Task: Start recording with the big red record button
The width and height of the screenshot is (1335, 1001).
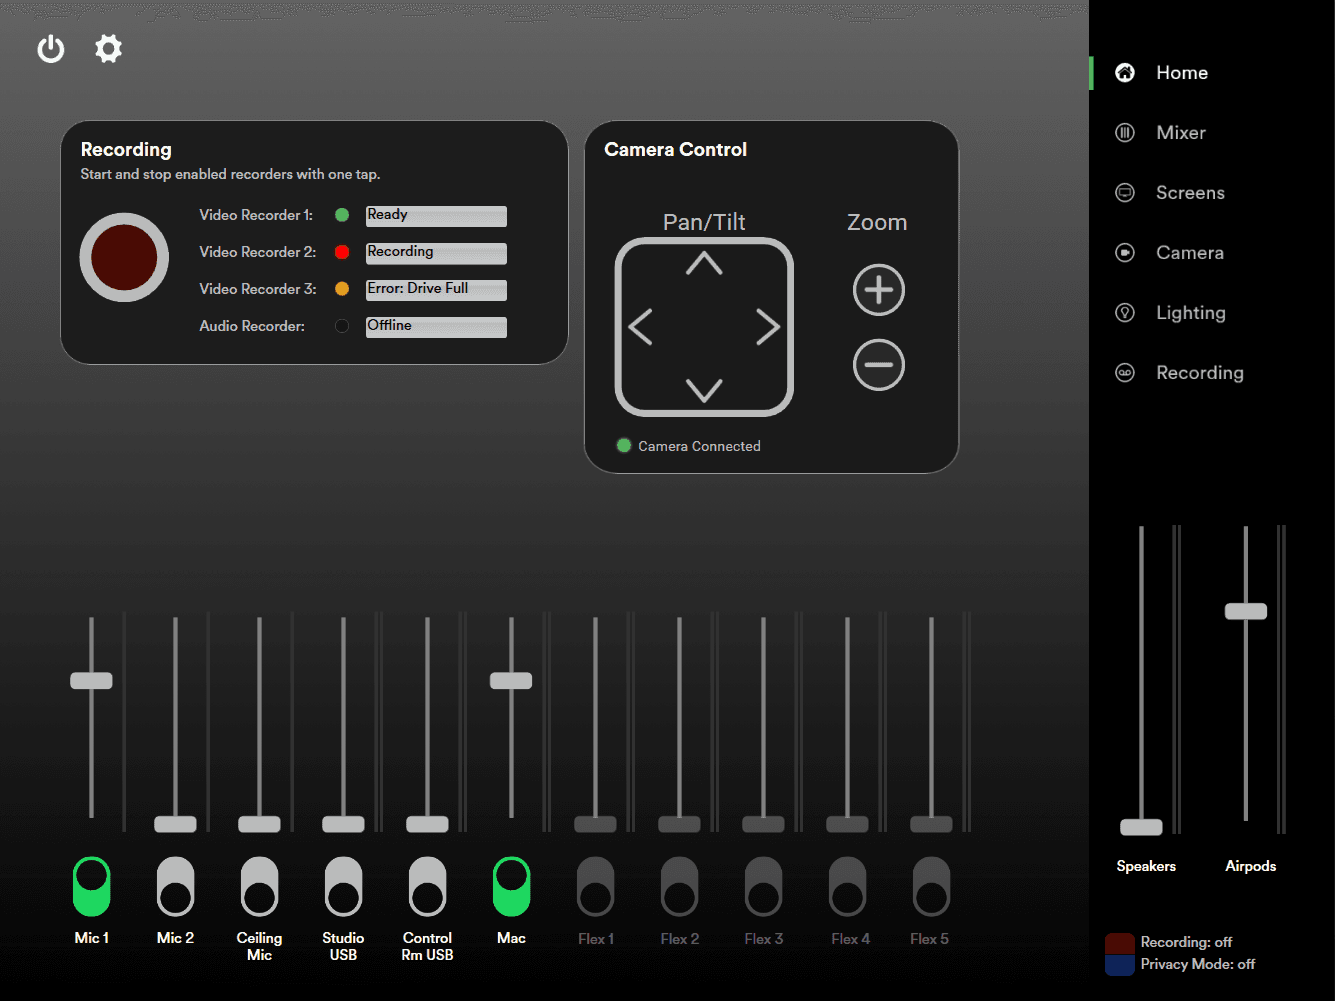Action: click(x=124, y=257)
